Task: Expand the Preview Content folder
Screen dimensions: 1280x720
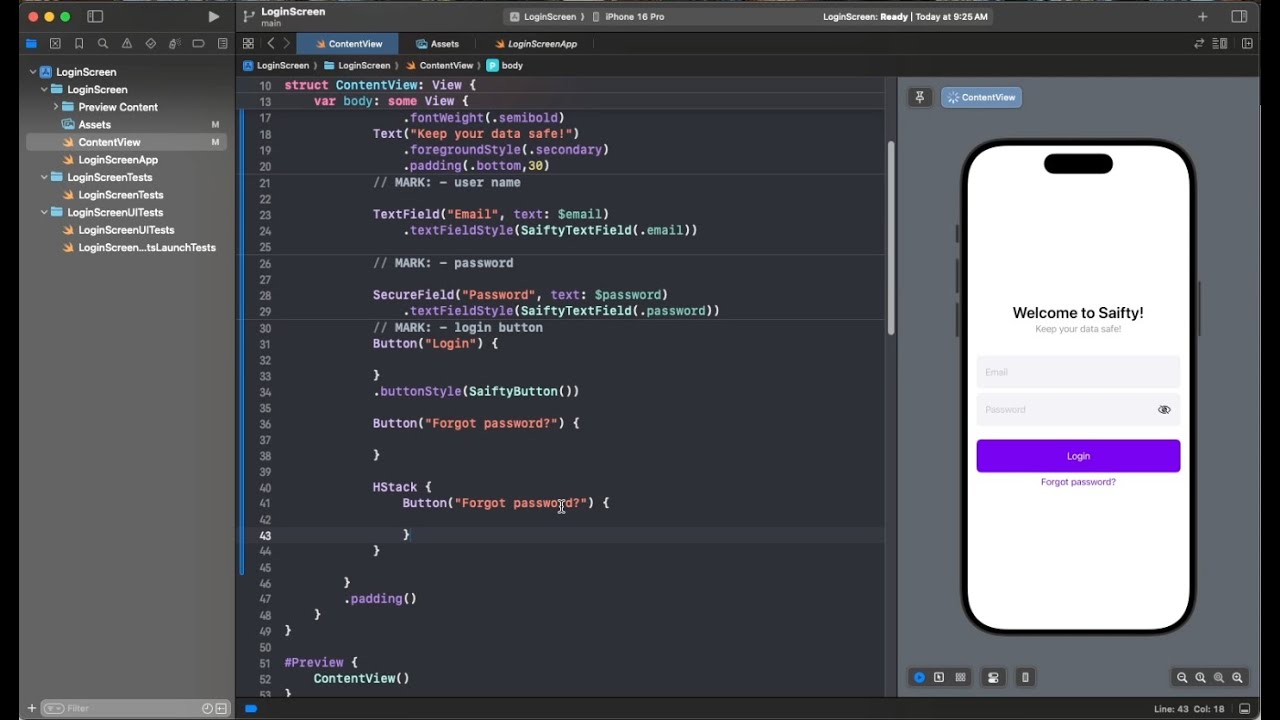Action: click(55, 107)
